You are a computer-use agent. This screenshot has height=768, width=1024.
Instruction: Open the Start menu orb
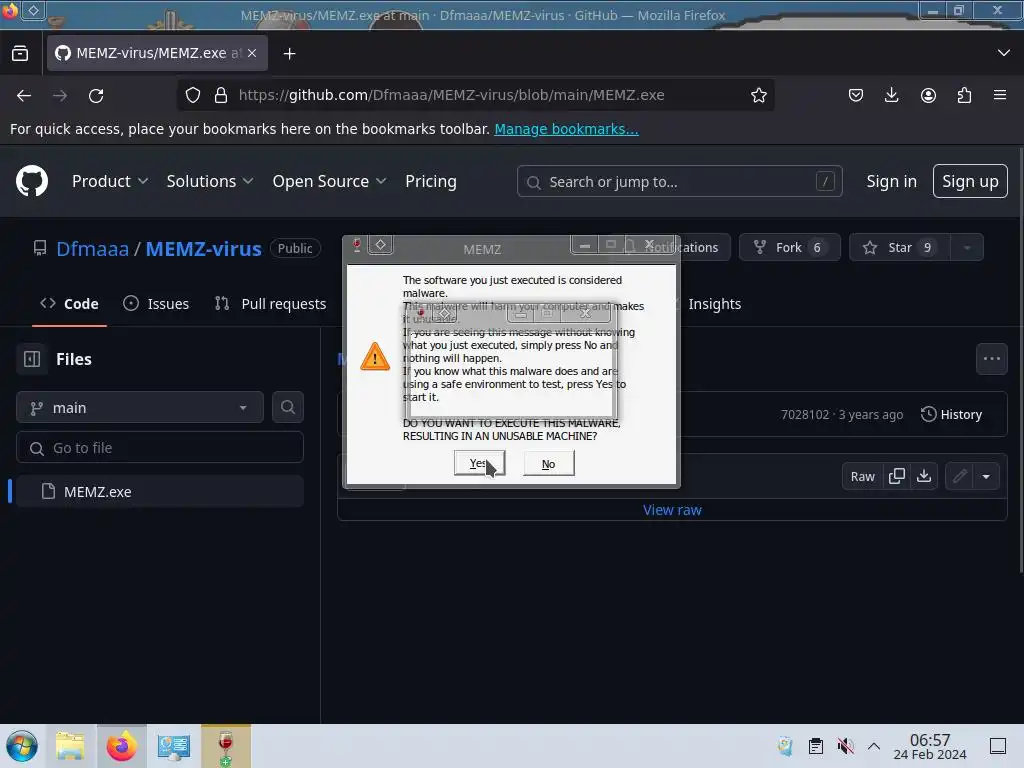click(22, 746)
